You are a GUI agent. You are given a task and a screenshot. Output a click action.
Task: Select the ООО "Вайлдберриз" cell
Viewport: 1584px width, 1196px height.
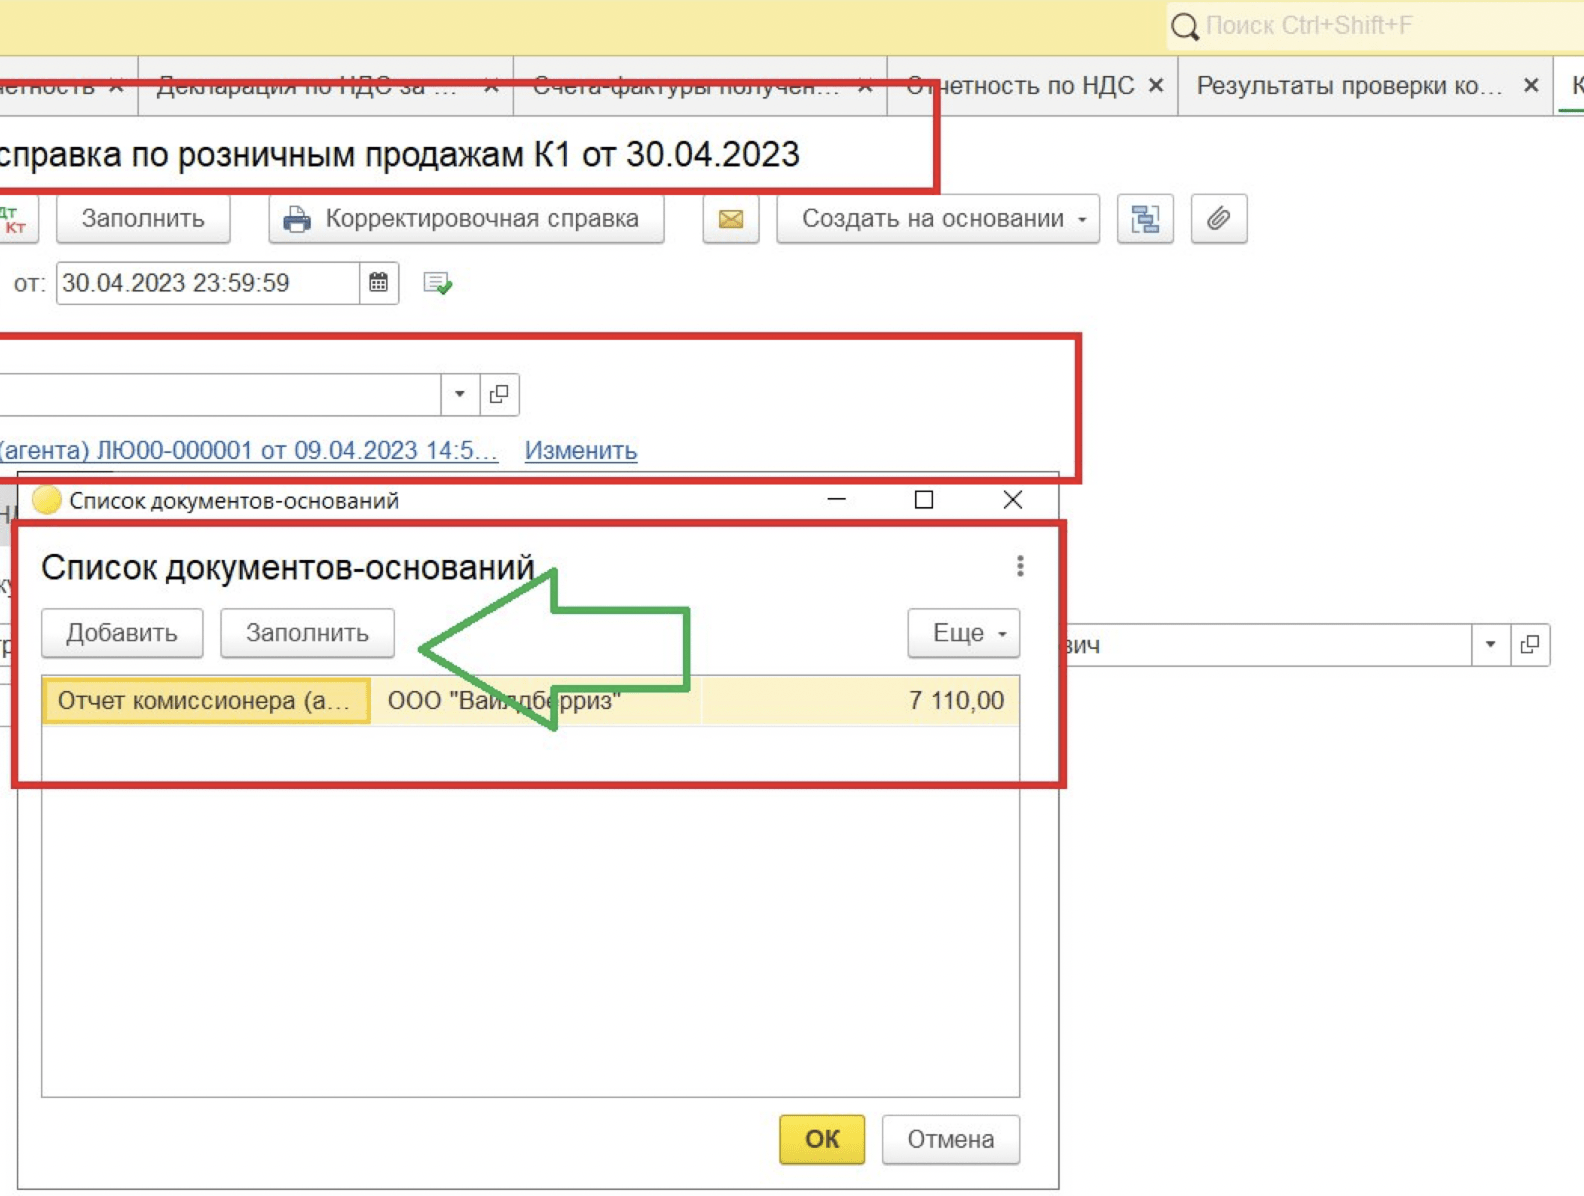pyautogui.click(x=536, y=701)
